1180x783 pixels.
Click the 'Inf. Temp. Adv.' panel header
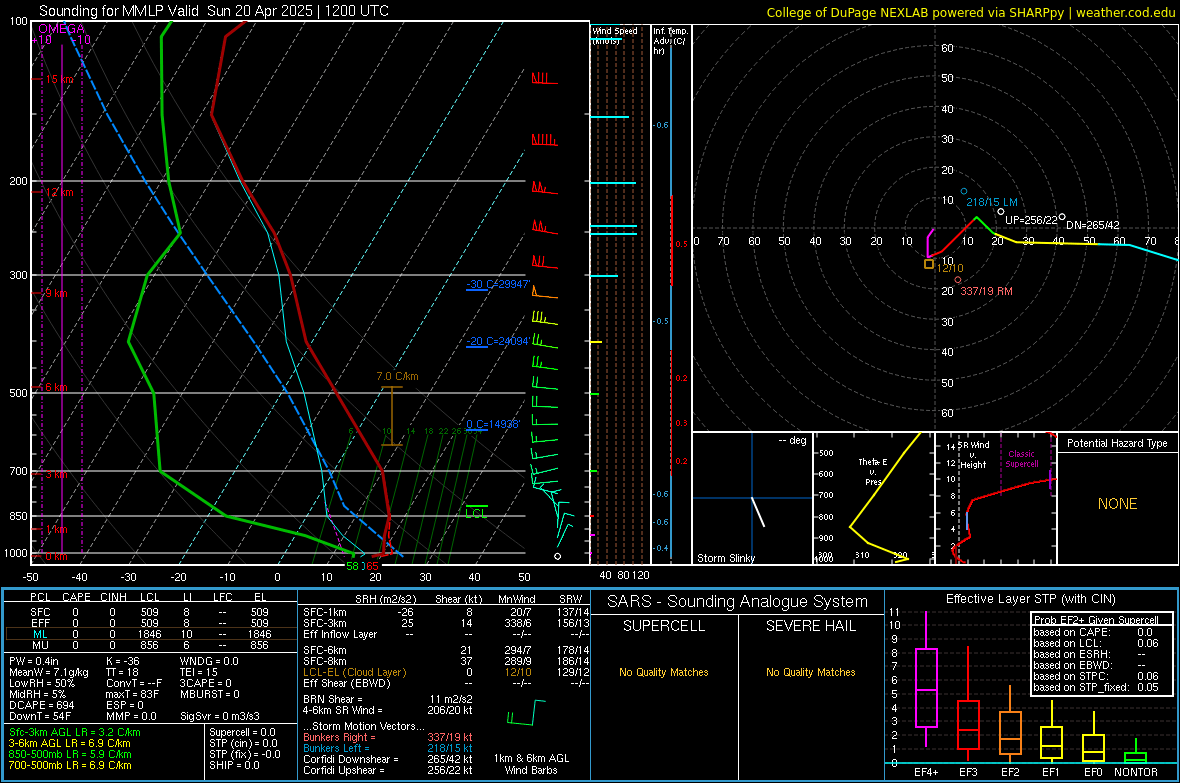pyautogui.click(x=670, y=41)
